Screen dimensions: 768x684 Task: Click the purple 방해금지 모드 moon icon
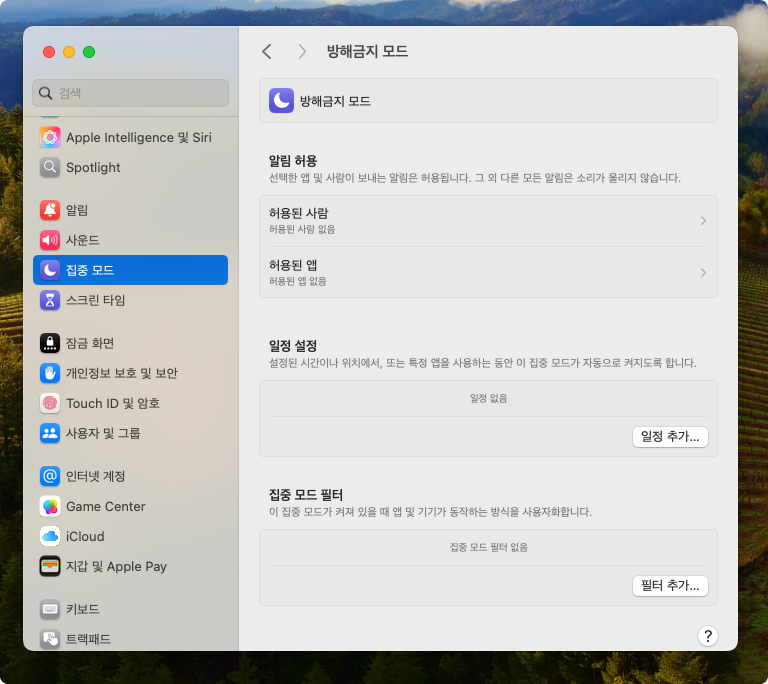tap(281, 100)
